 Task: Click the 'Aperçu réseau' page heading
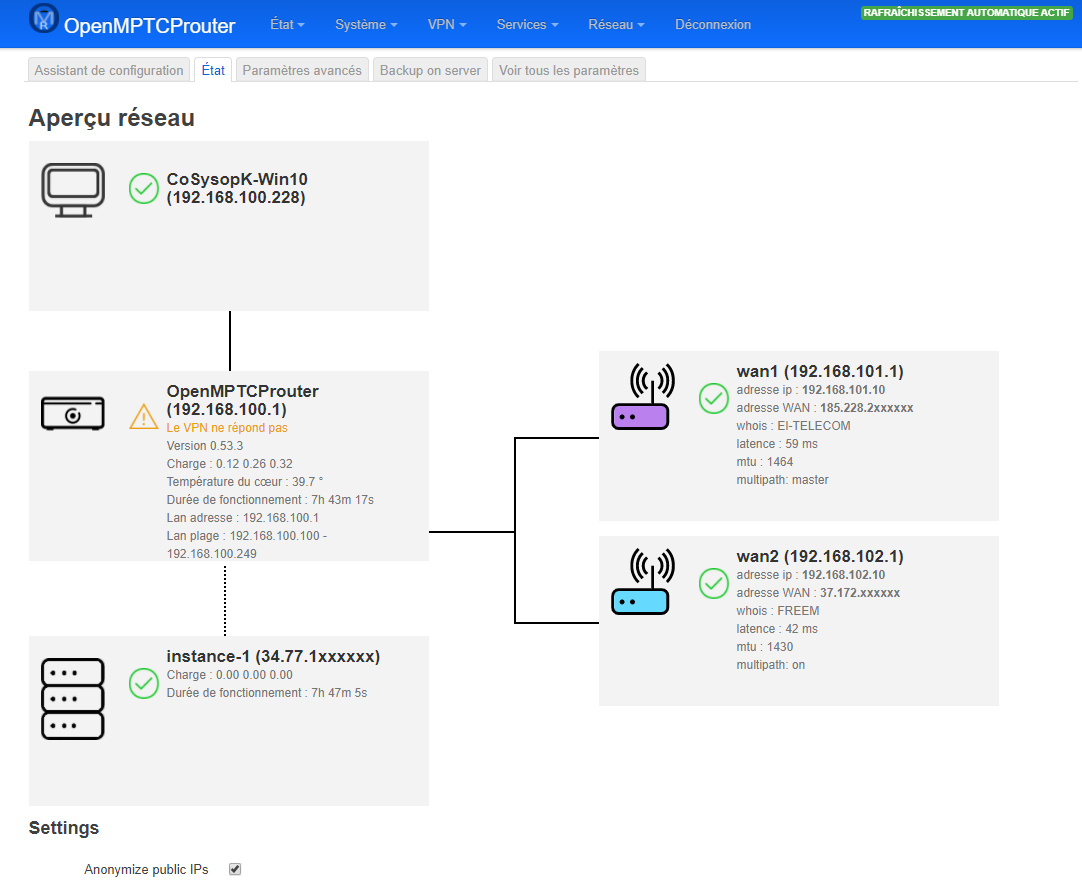click(x=112, y=118)
